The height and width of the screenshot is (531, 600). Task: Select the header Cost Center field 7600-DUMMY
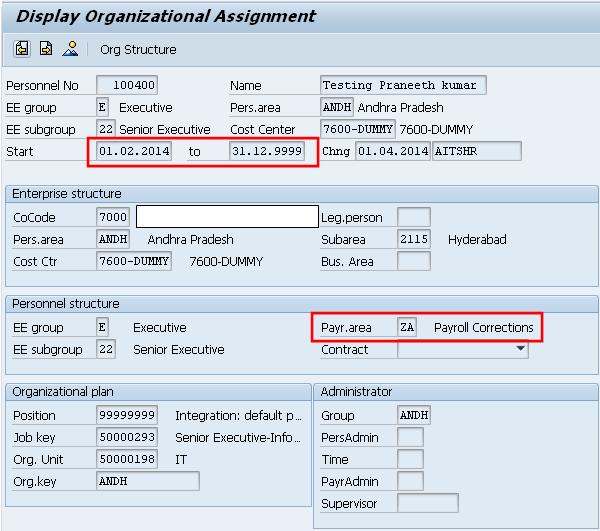coord(357,129)
